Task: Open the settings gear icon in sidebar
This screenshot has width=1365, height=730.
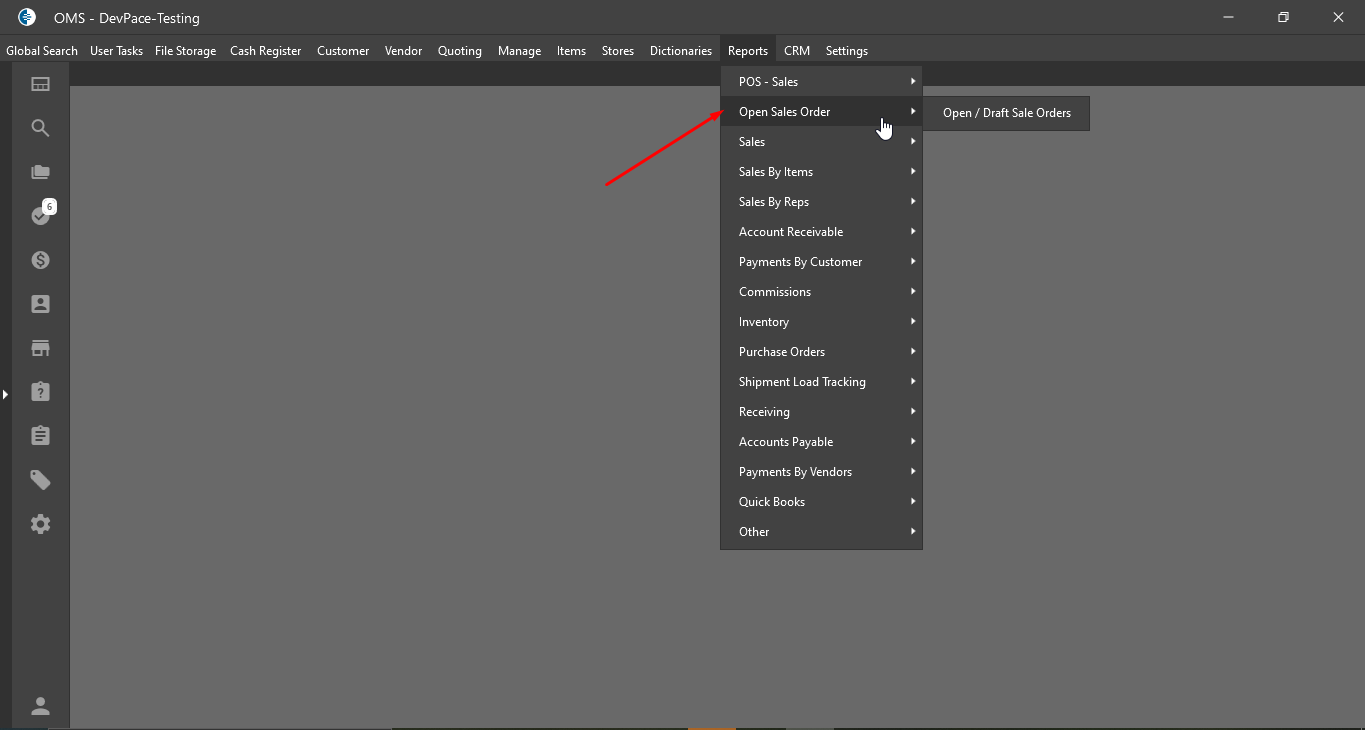Action: 40,524
